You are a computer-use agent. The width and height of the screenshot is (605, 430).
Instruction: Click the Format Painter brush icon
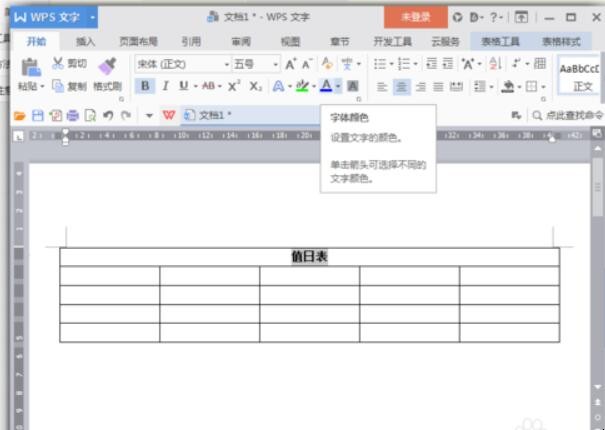point(107,66)
